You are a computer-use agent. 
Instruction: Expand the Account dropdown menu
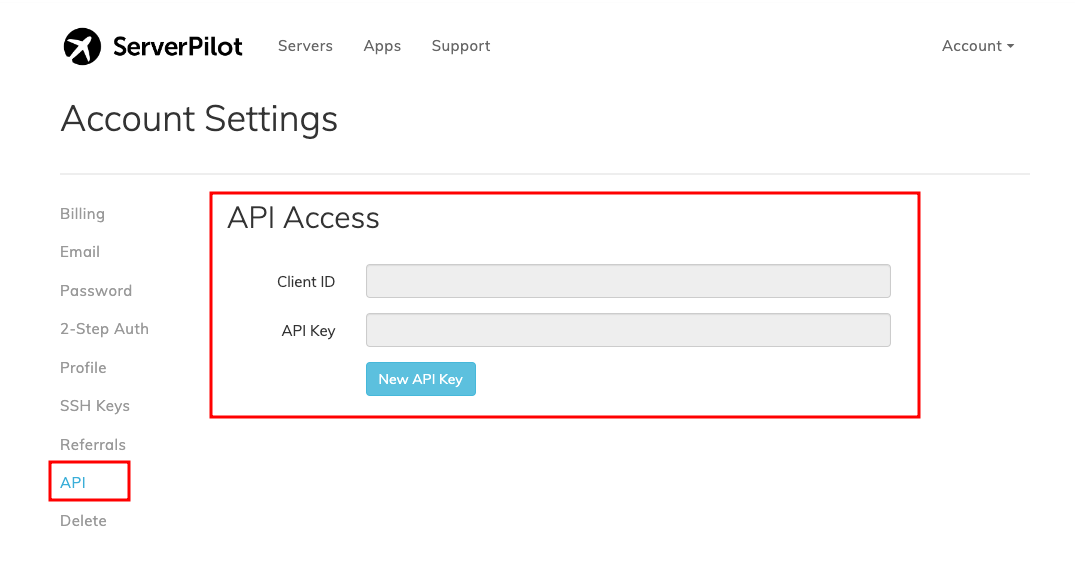pos(978,46)
